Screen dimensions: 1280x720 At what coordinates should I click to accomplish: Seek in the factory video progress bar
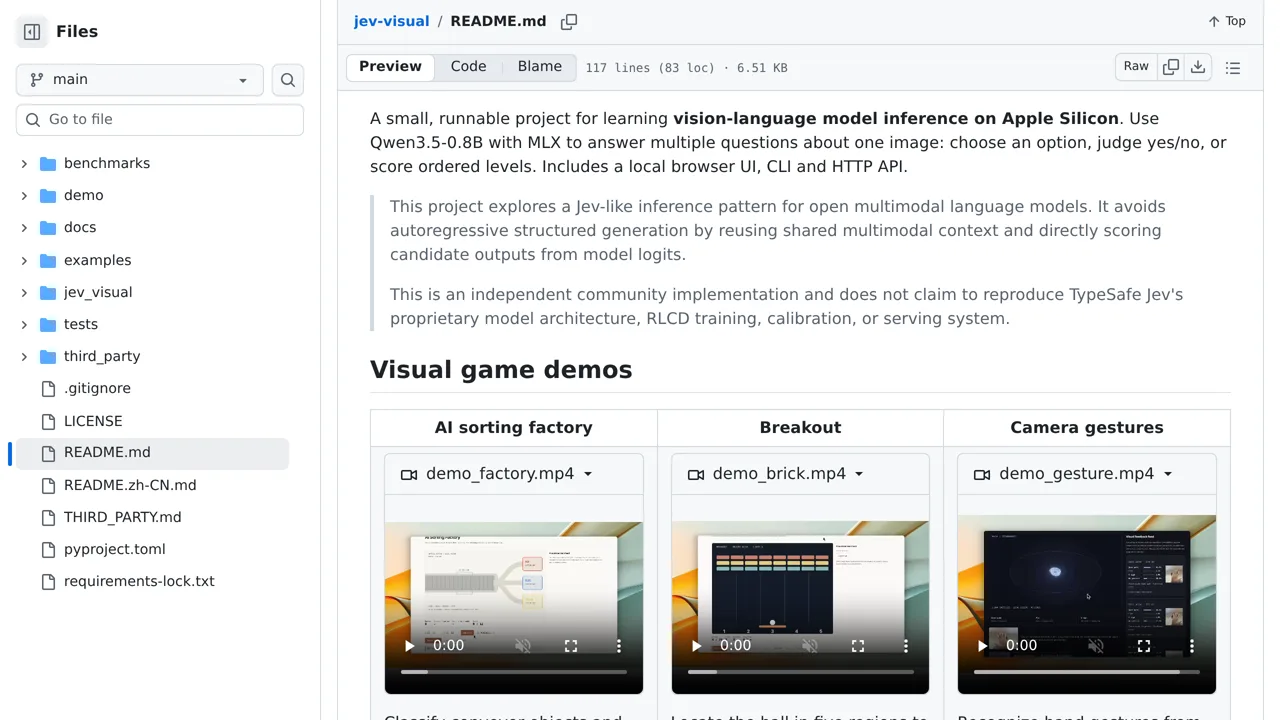(514, 672)
